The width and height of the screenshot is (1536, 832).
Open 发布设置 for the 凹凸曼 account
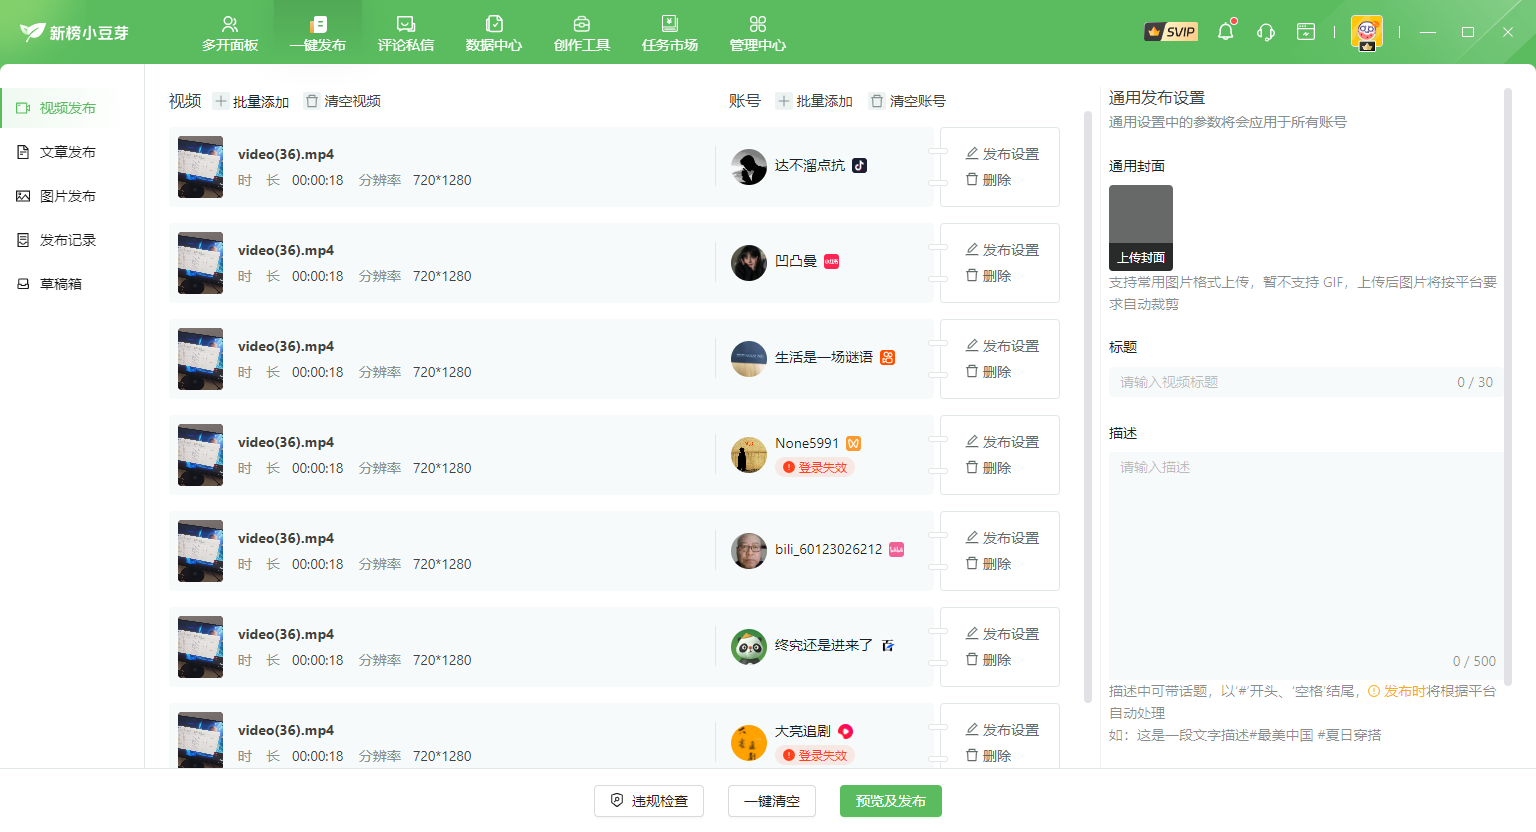click(x=1002, y=250)
